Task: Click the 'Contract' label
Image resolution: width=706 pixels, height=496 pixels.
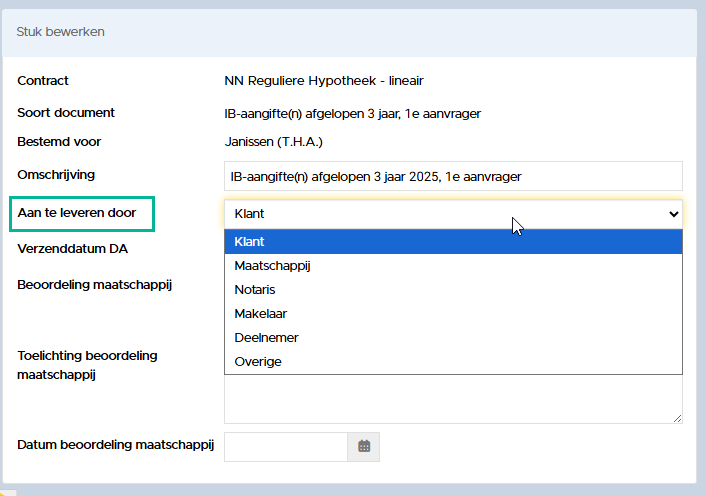Action: (x=43, y=81)
